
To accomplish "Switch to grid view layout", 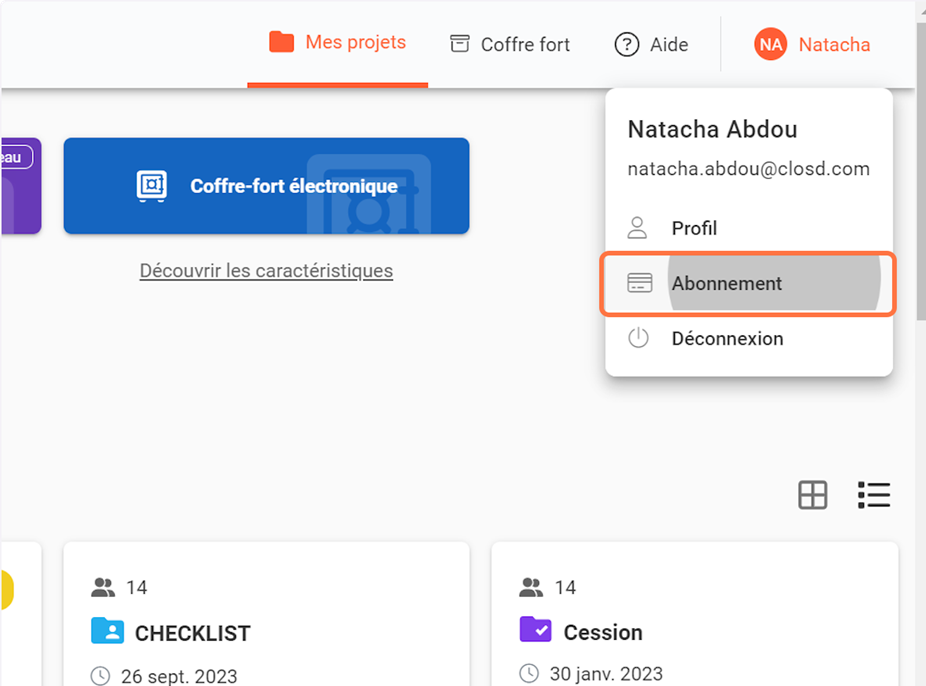I will point(812,495).
